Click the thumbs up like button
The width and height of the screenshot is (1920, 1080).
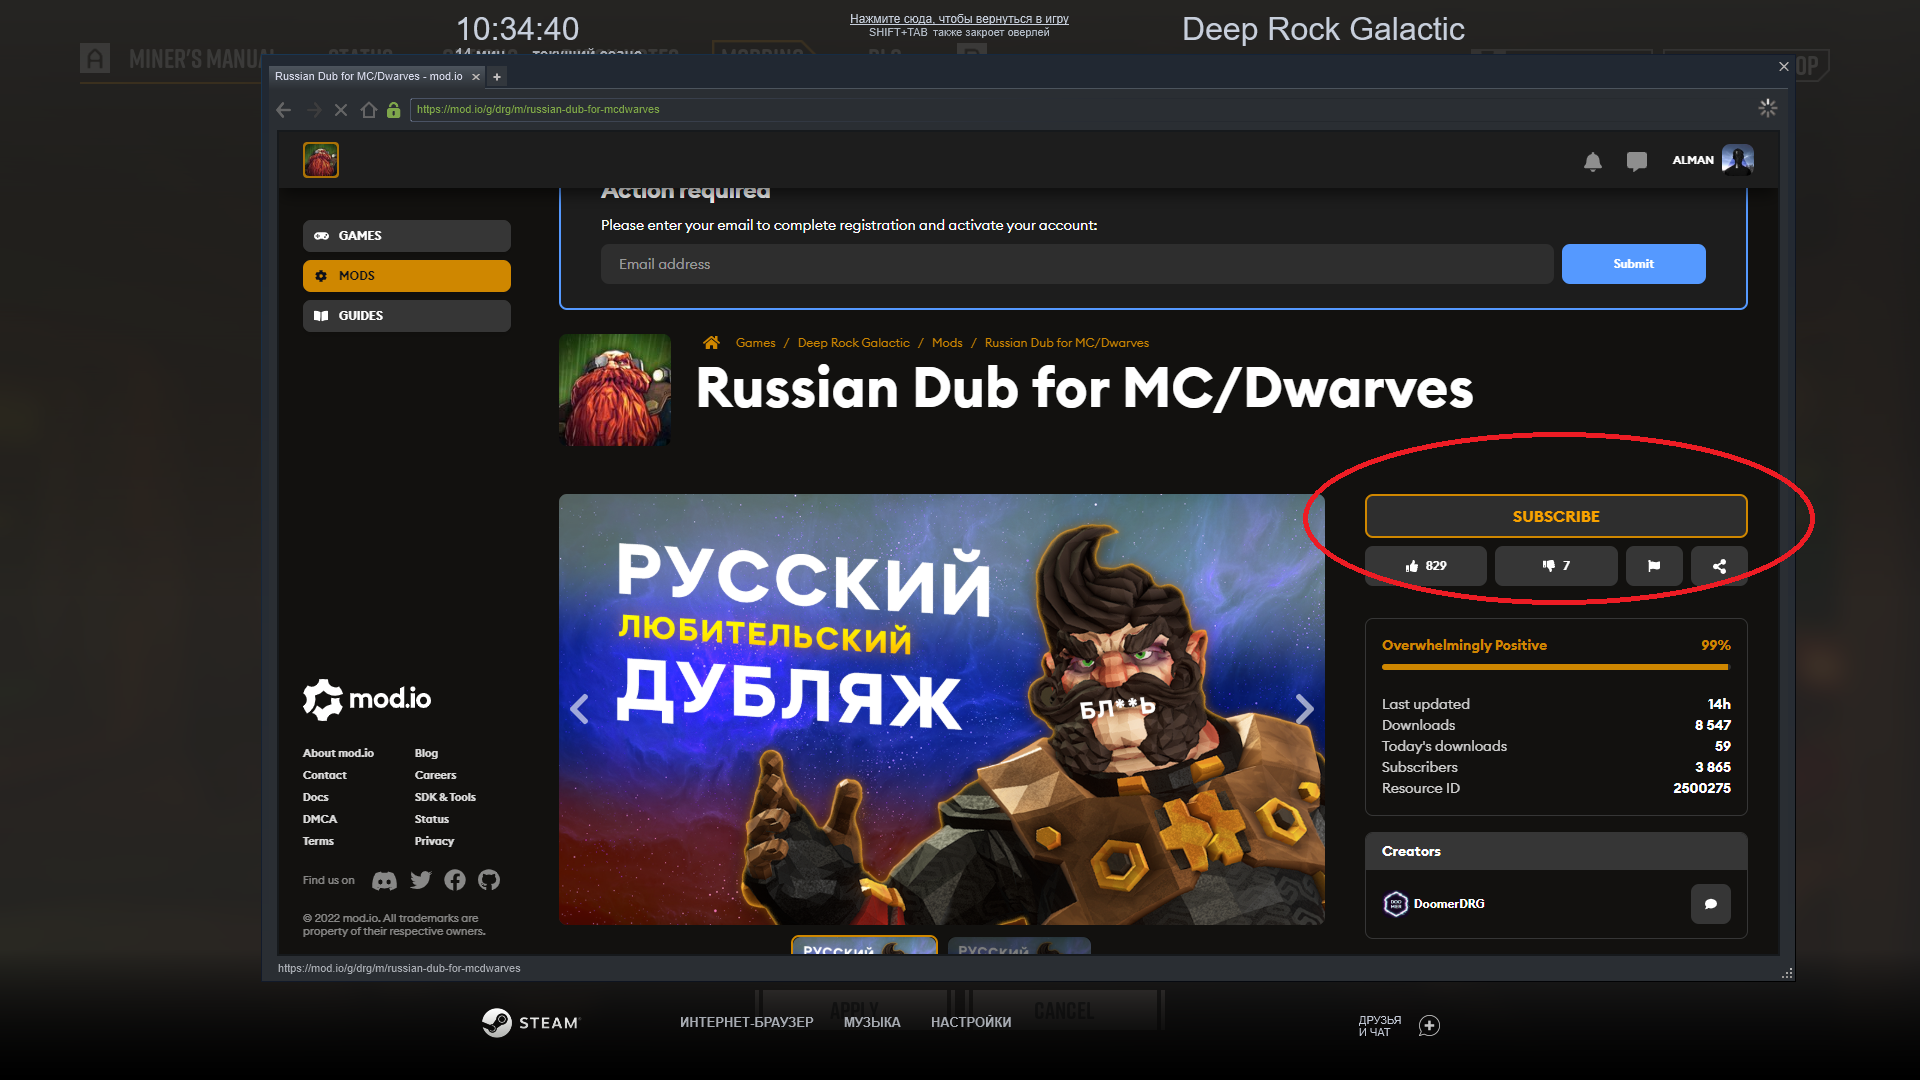pos(1426,566)
